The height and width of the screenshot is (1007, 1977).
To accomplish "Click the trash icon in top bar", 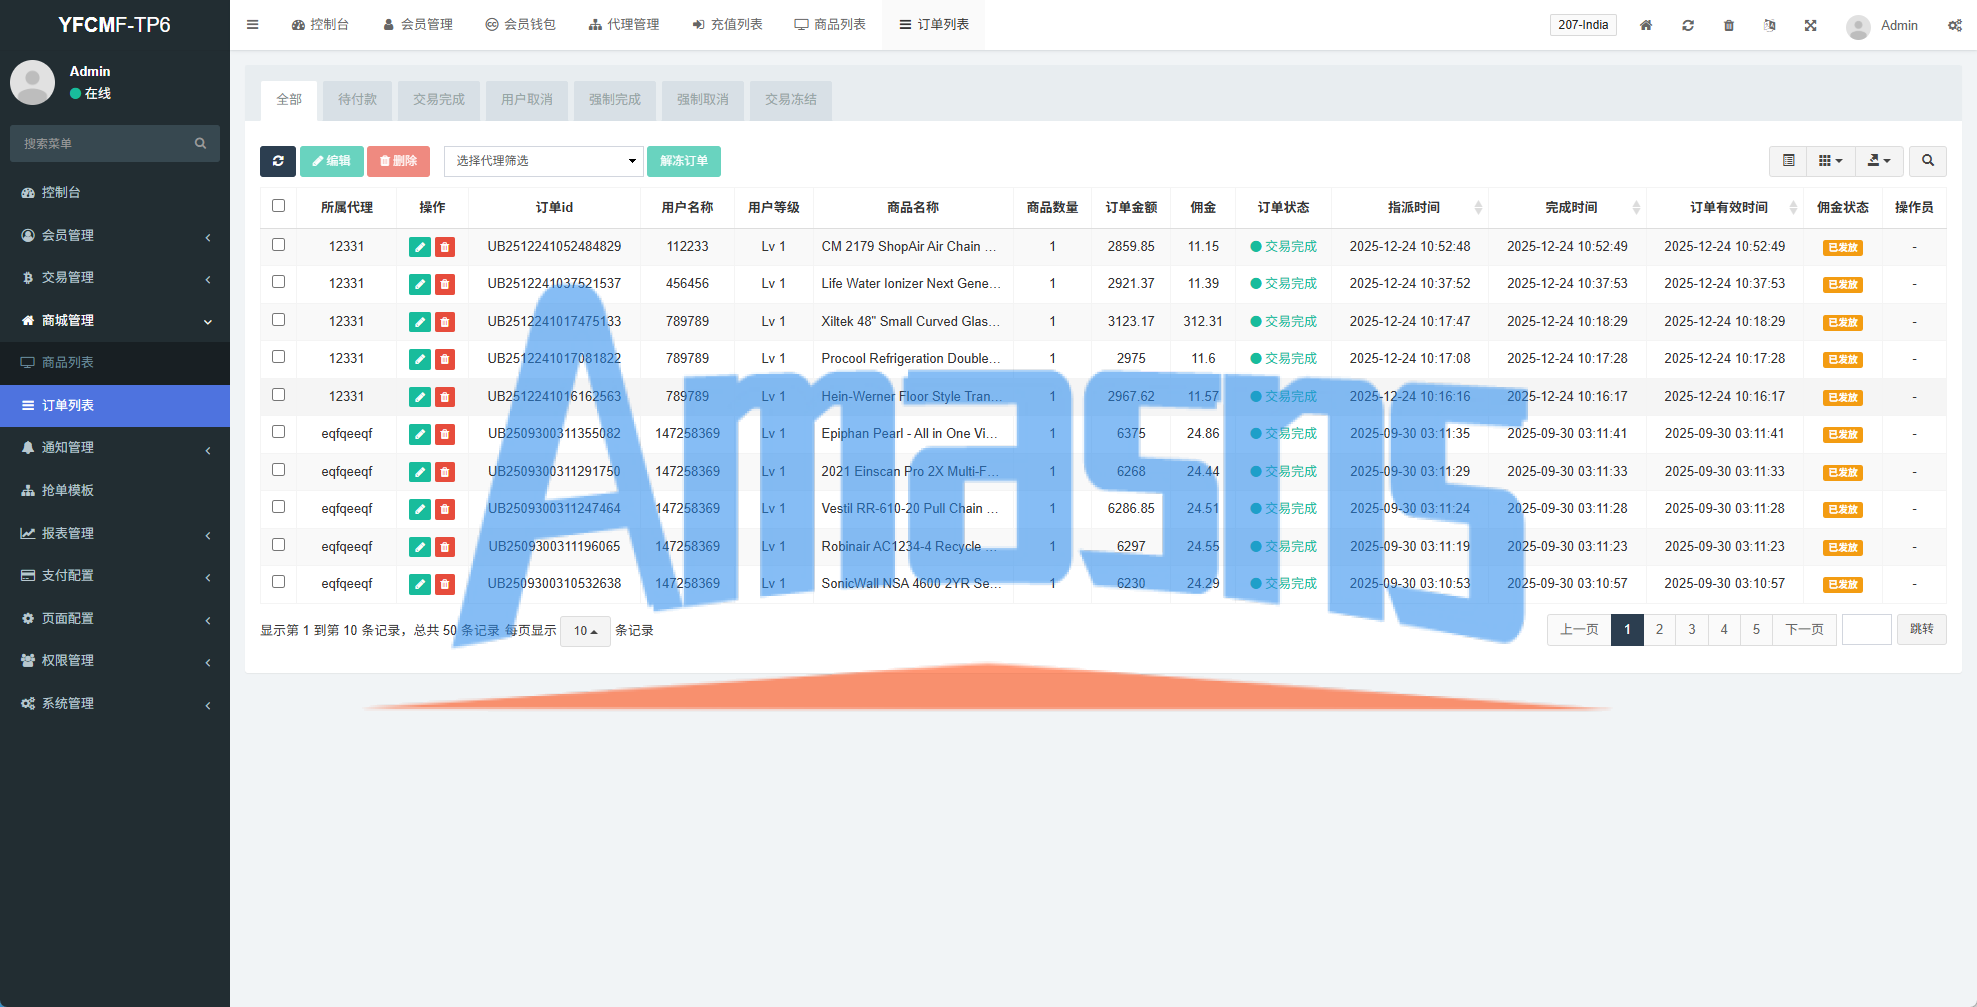I will (x=1729, y=25).
